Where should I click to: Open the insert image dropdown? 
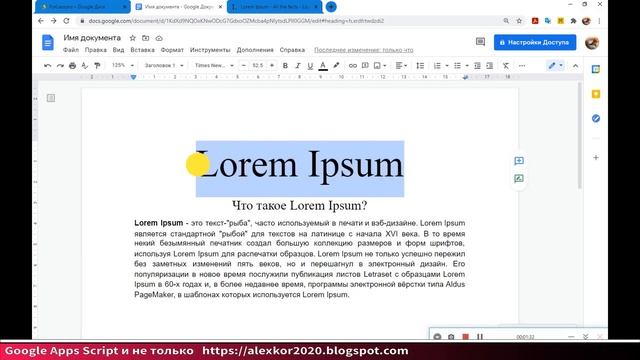coord(380,66)
